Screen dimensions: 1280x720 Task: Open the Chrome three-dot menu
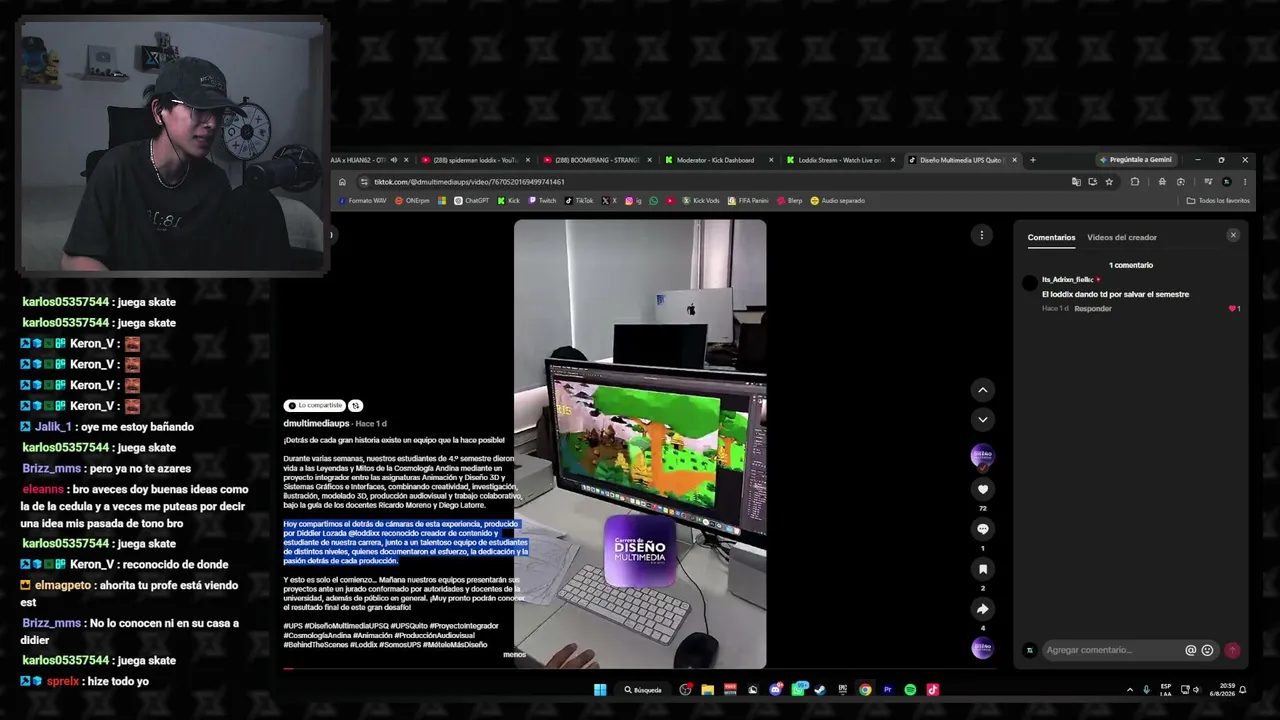pos(1245,182)
